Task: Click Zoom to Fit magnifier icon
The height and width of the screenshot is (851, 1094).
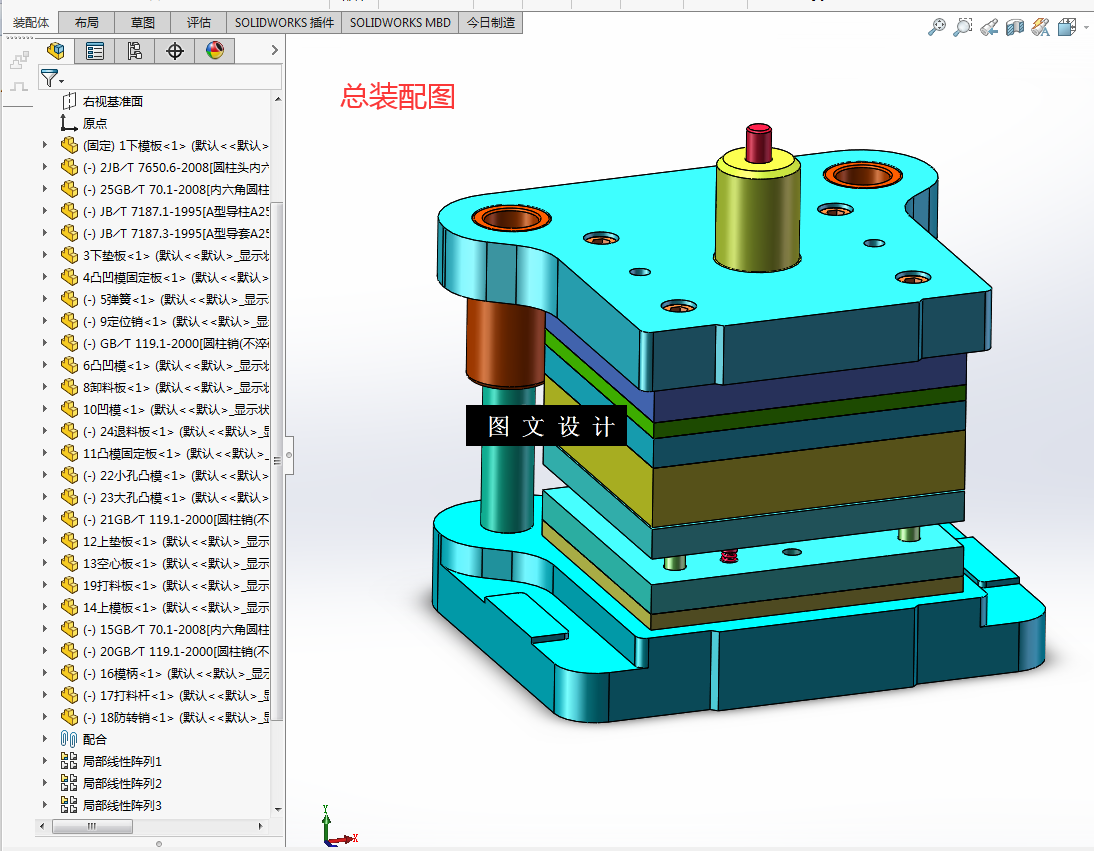Action: pos(936,27)
